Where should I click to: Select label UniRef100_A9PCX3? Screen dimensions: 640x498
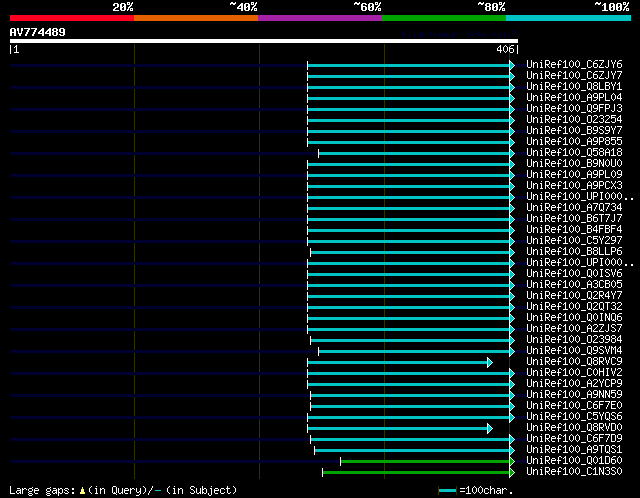574,185
